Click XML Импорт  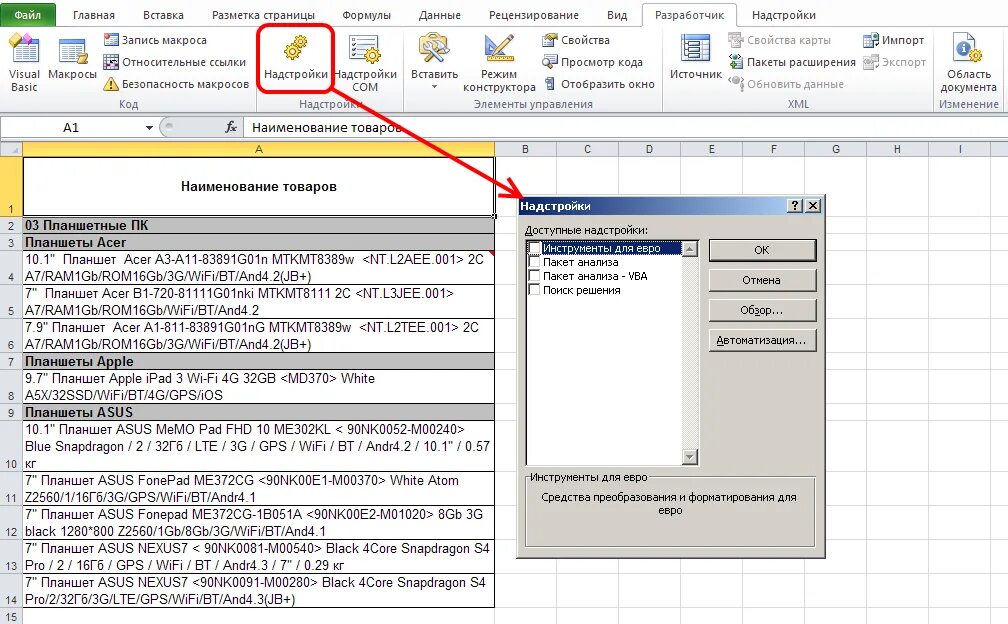(x=894, y=40)
